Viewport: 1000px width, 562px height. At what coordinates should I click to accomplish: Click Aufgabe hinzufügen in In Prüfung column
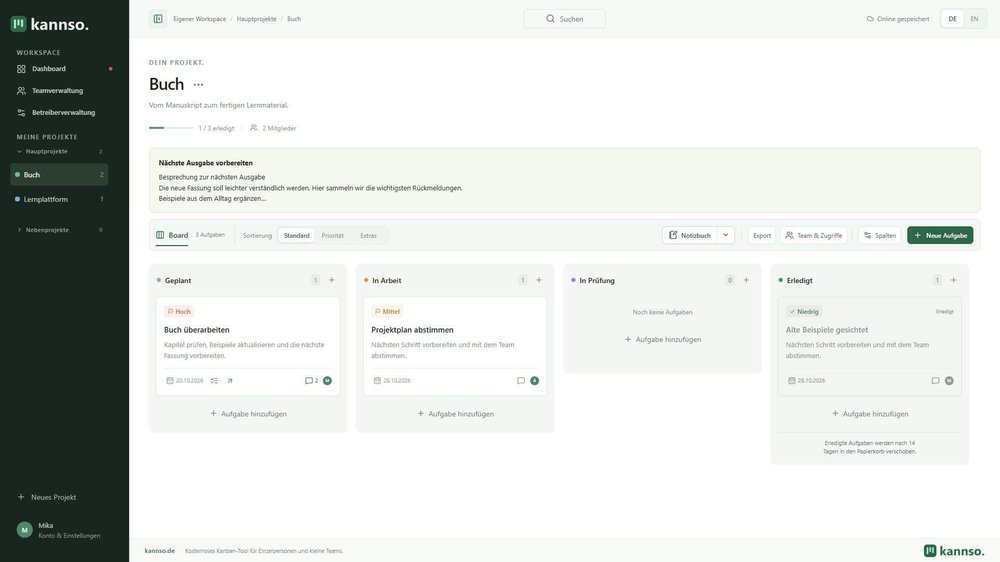coord(663,339)
